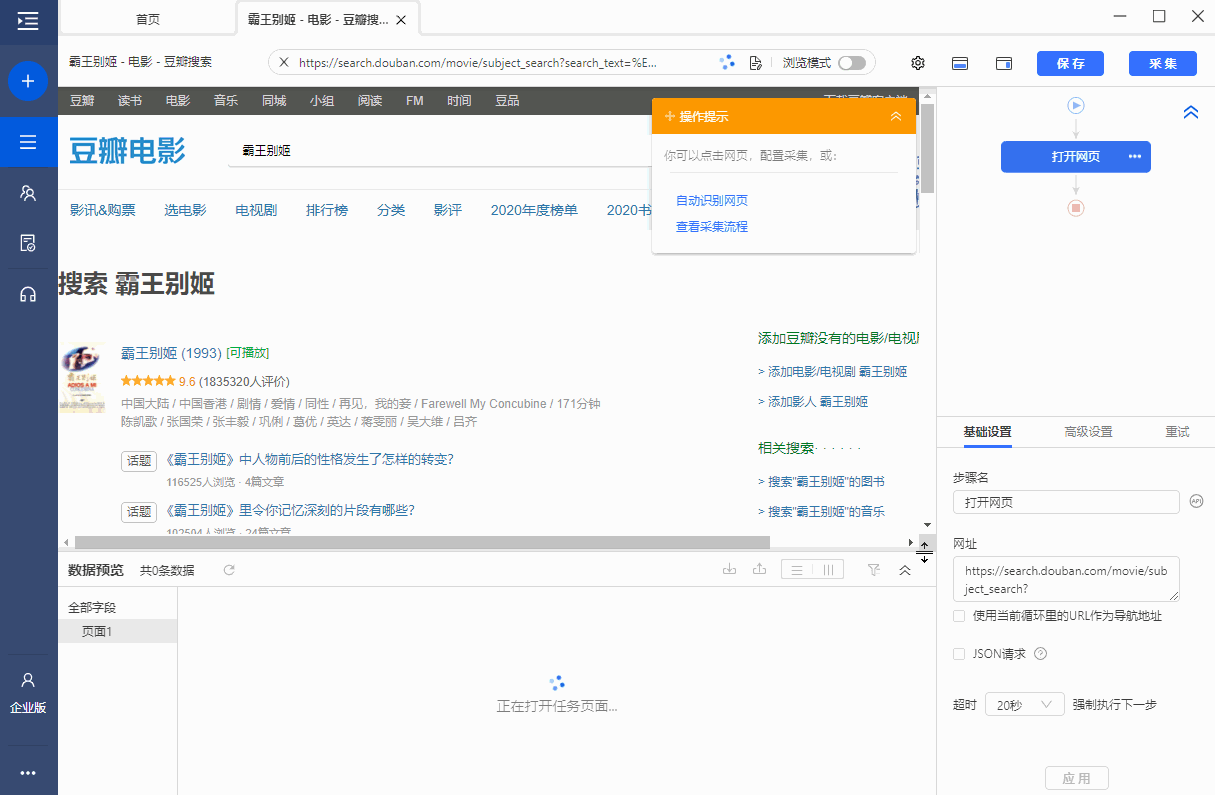Click the workflow start play node
Screen dimensions: 1215x795
click(1076, 105)
